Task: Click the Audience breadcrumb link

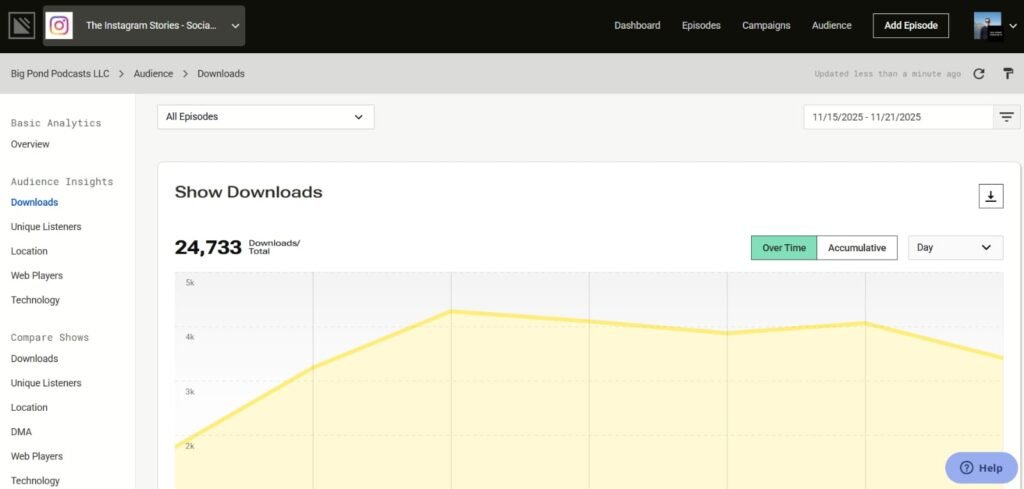Action: pos(153,74)
